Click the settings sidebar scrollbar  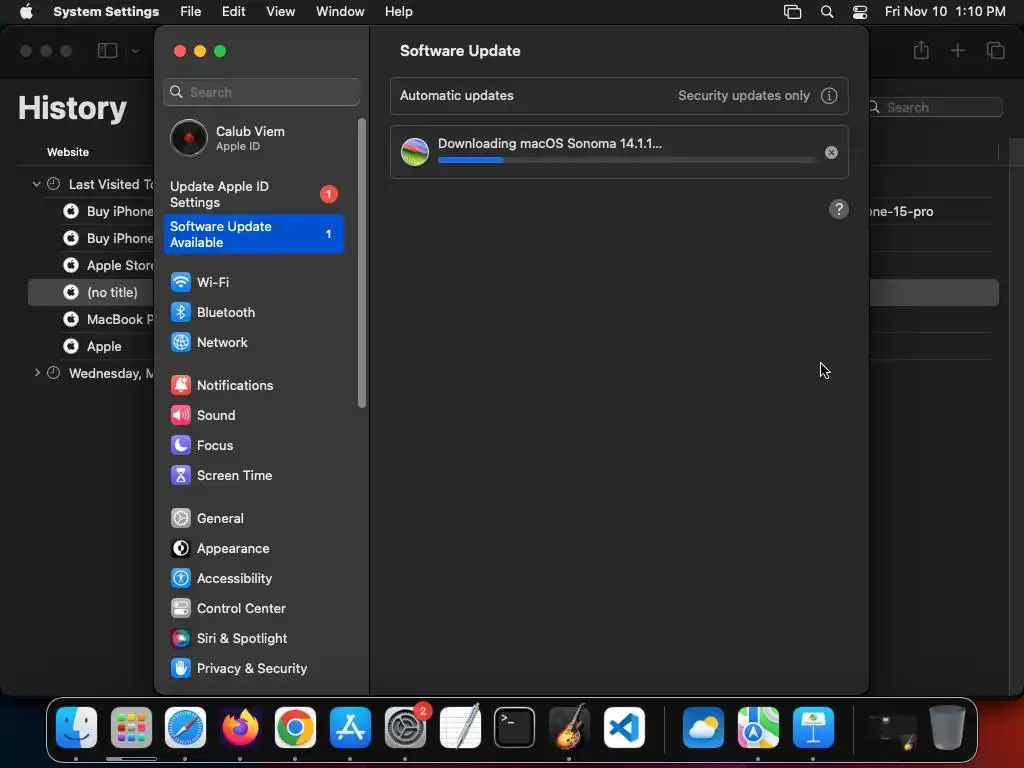tap(362, 263)
